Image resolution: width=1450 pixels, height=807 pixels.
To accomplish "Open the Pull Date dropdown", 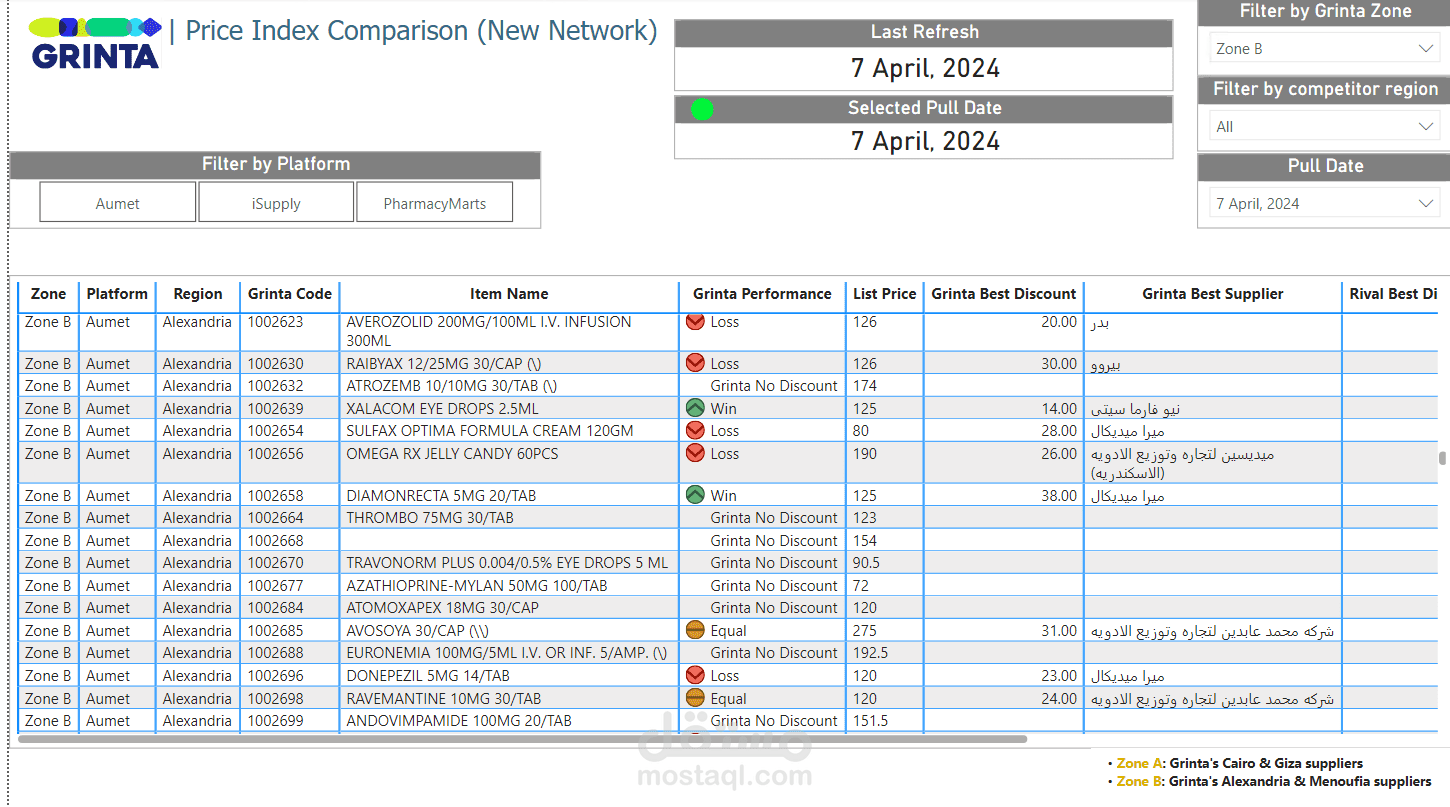I will 1325,203.
